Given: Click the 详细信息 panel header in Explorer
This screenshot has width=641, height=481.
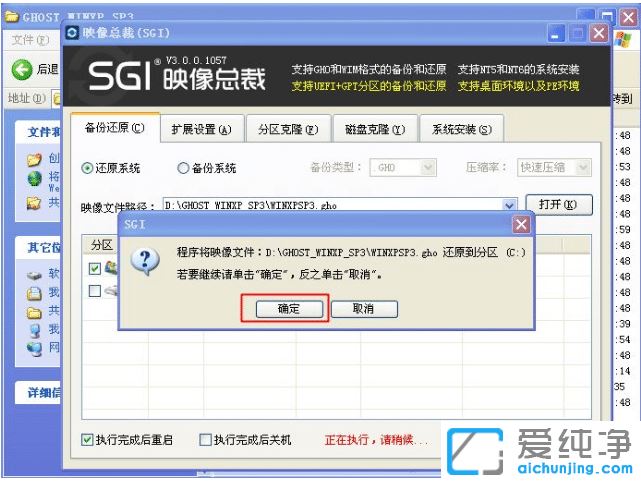Looking at the screenshot, I should point(38,393).
